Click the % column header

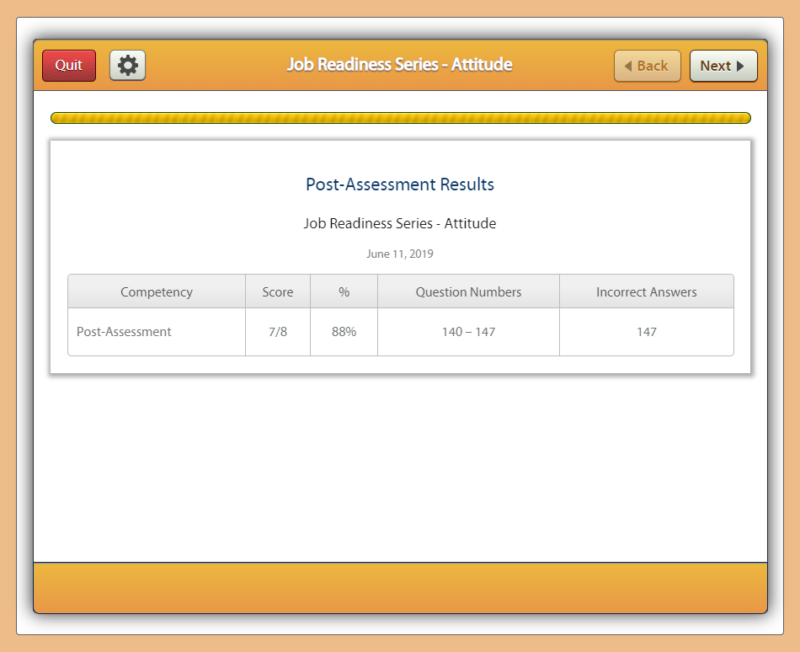click(344, 292)
